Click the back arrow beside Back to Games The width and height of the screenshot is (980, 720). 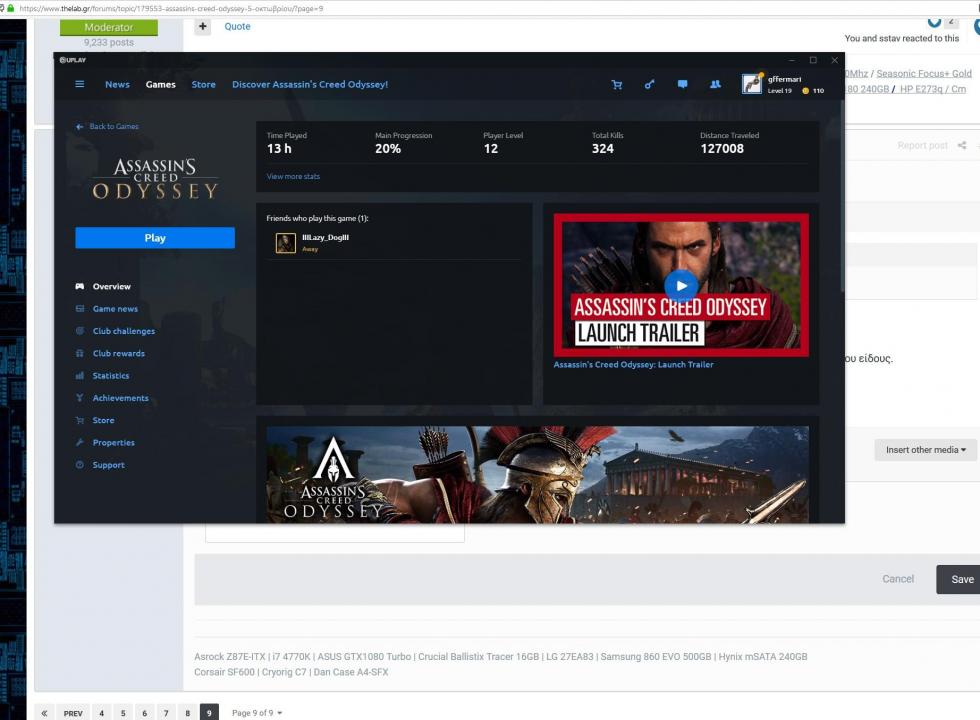point(79,126)
